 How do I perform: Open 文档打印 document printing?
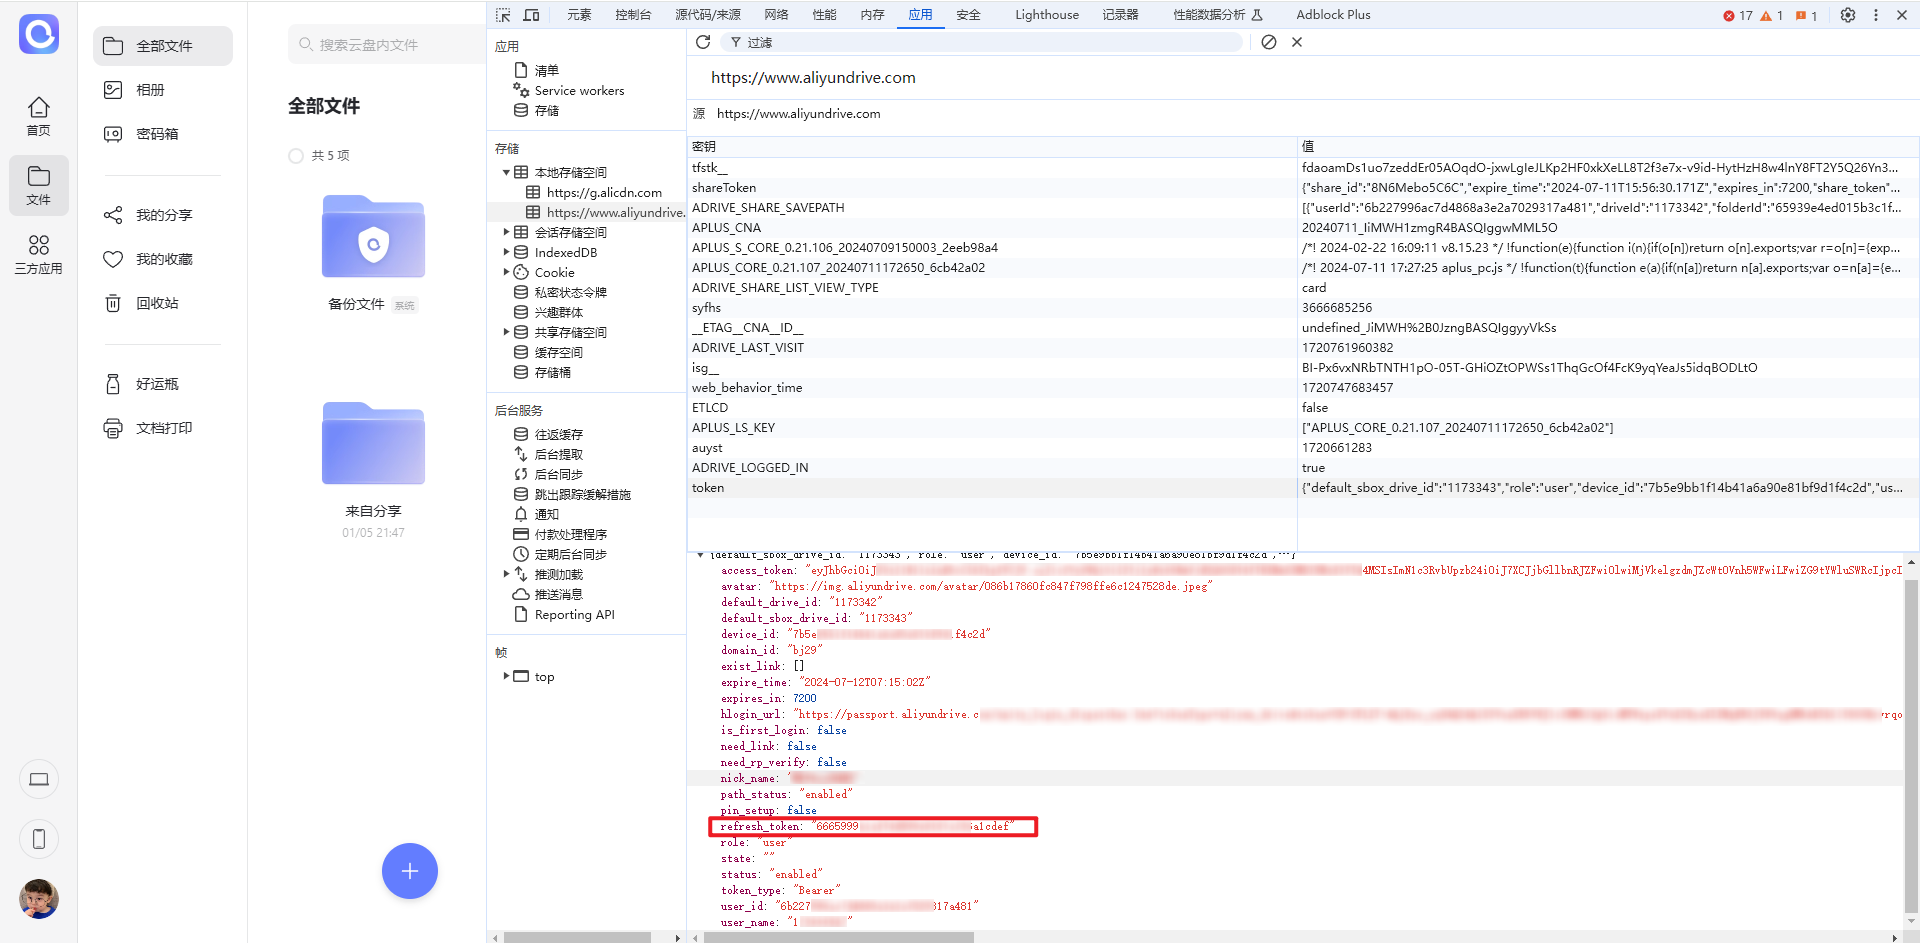coord(163,428)
